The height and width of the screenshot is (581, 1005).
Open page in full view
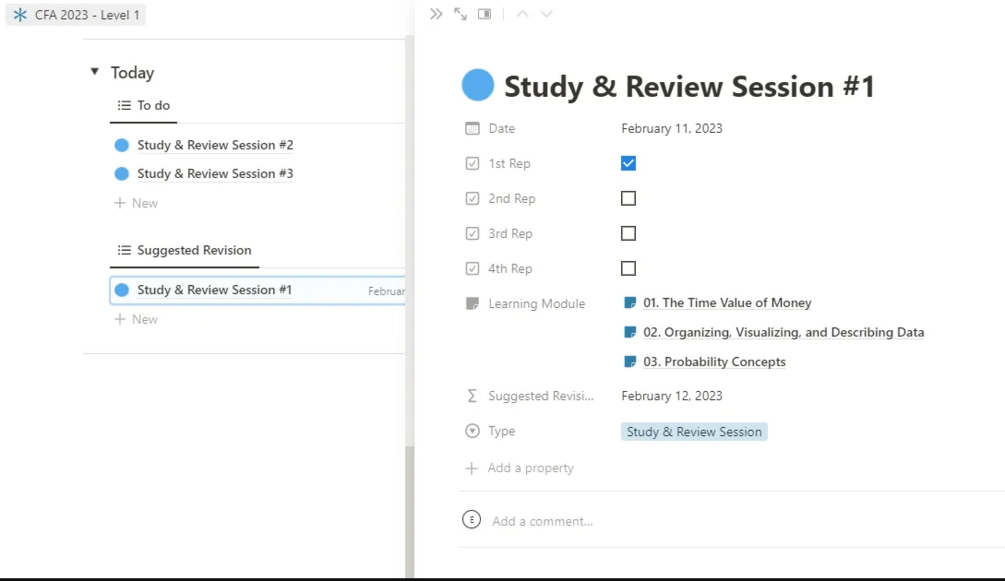click(x=460, y=14)
